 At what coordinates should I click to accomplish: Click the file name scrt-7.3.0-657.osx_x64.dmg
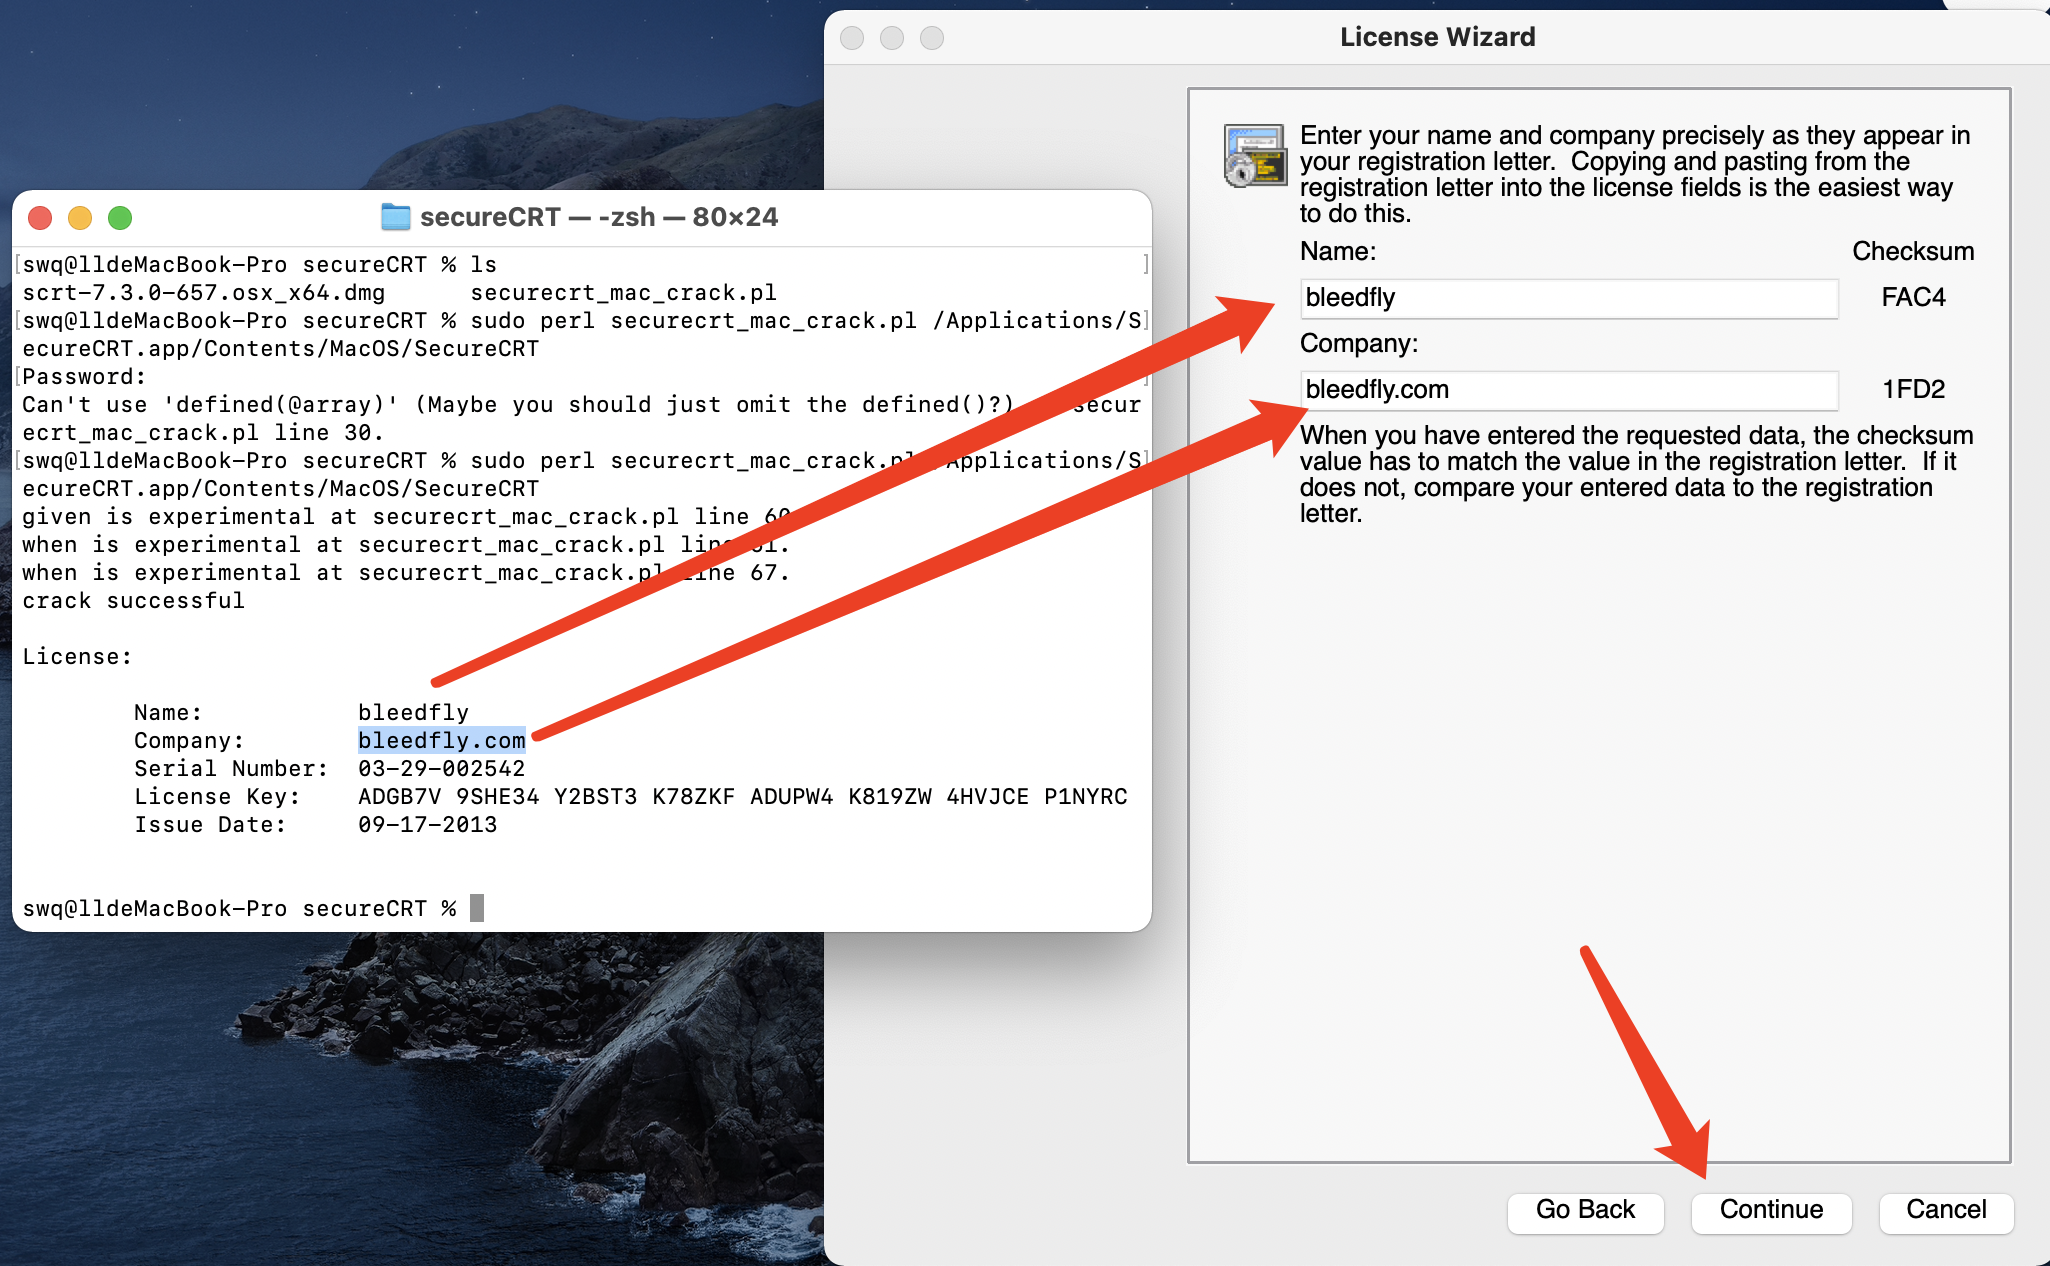[x=204, y=293]
